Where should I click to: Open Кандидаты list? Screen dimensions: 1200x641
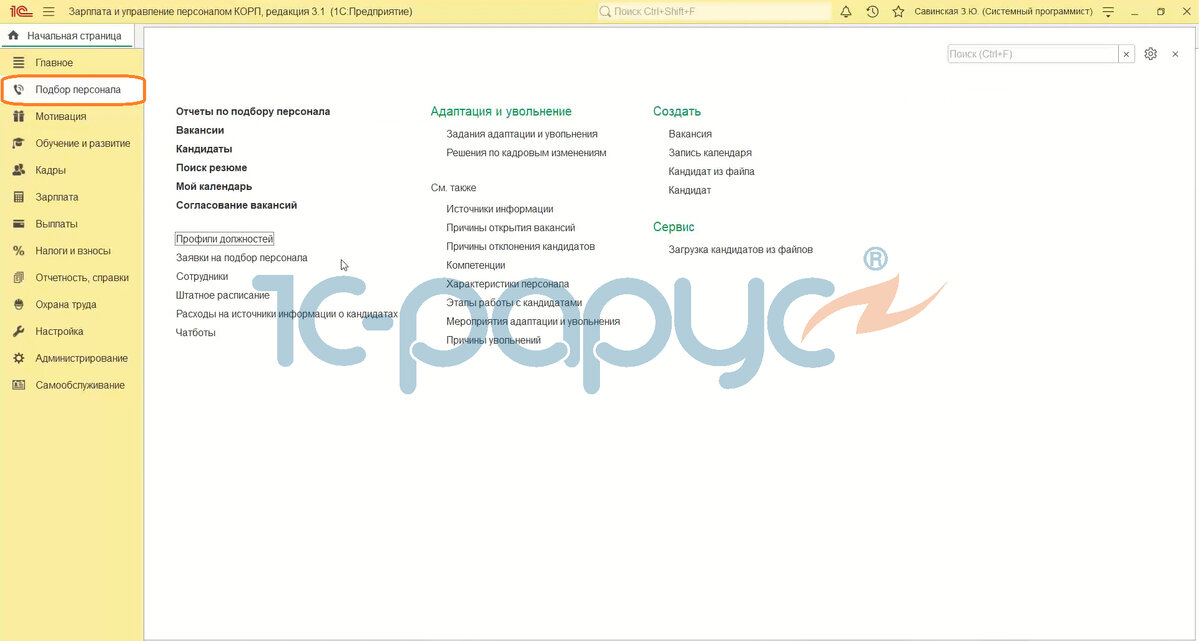point(204,149)
